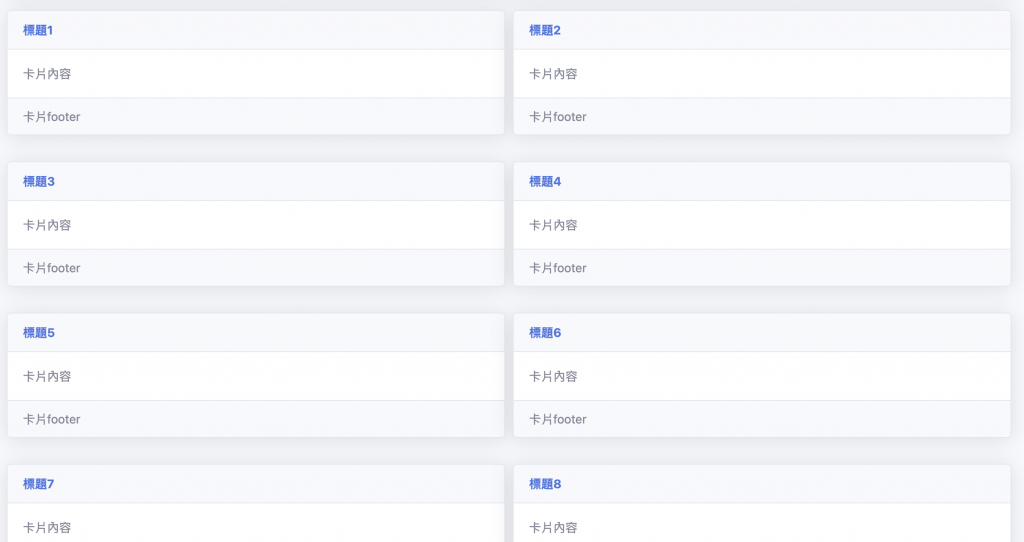This screenshot has height=542, width=1024.
Task: Click 卡片footer text in 標題1 card
Action: point(52,117)
